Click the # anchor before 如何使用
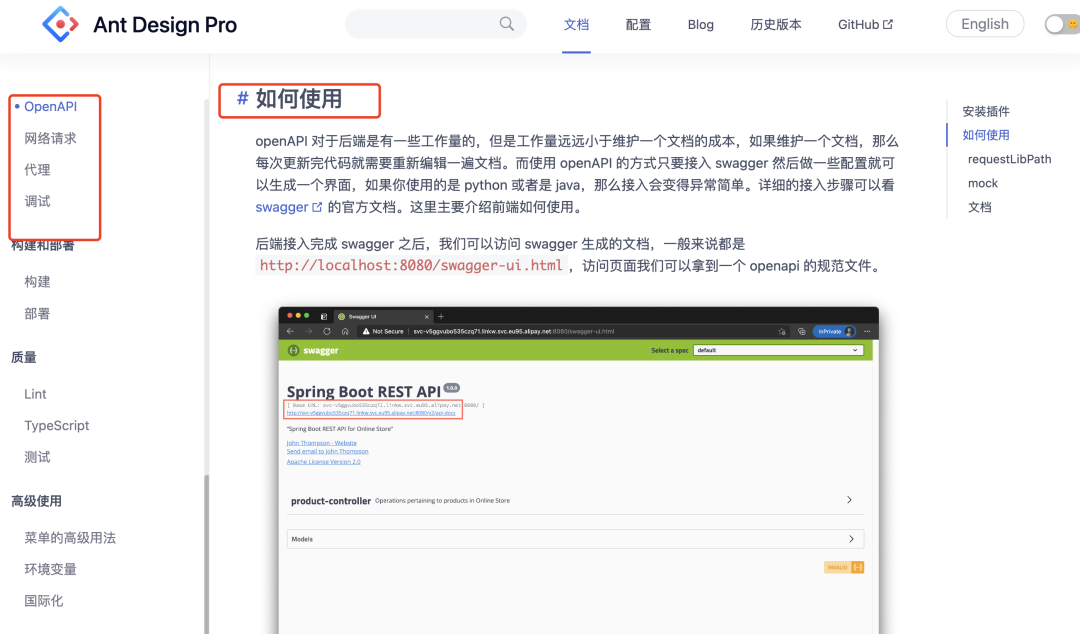 coord(242,99)
